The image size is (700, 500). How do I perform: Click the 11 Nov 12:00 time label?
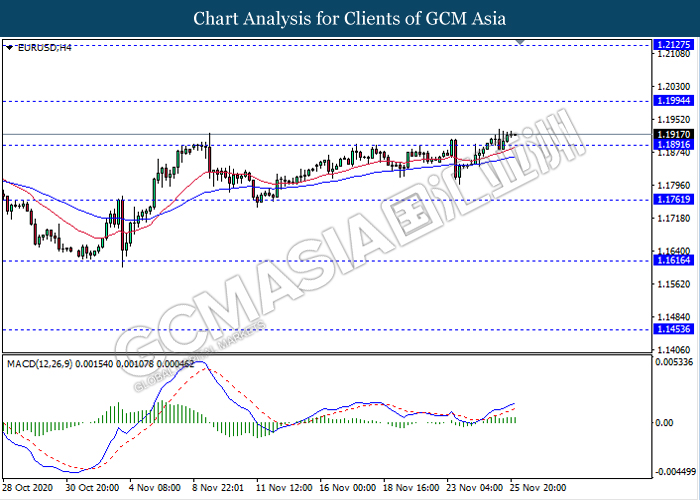[284, 488]
